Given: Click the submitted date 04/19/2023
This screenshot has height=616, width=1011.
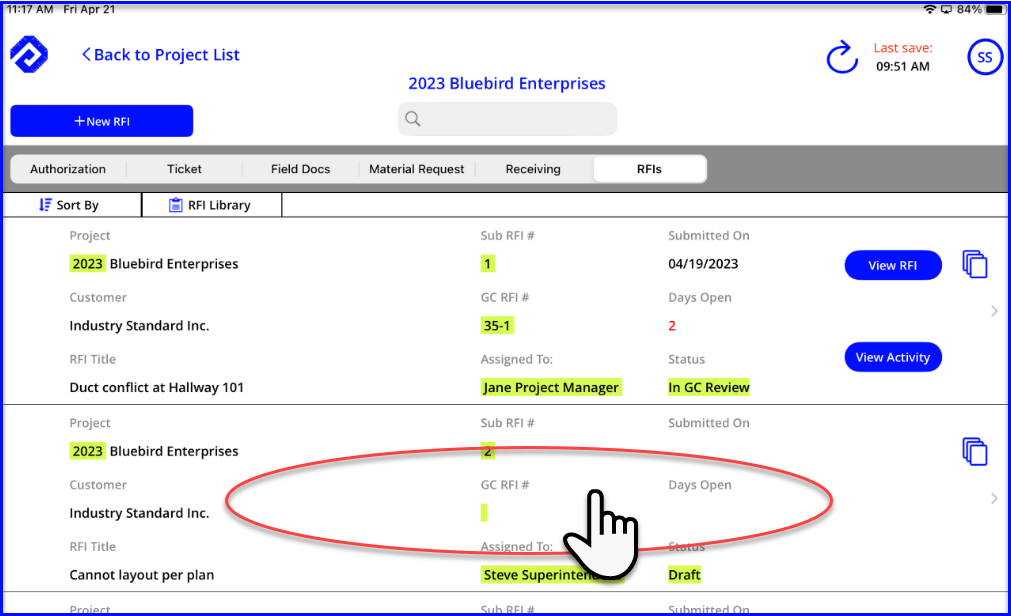Looking at the screenshot, I should pyautogui.click(x=703, y=264).
